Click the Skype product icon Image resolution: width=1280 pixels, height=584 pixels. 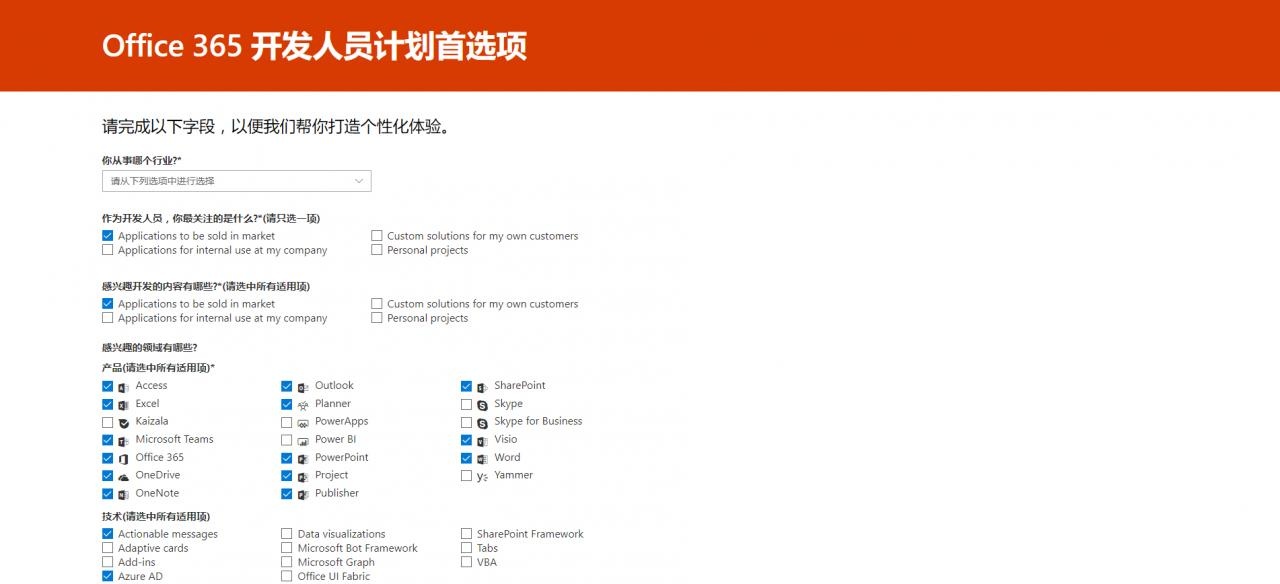pos(482,405)
